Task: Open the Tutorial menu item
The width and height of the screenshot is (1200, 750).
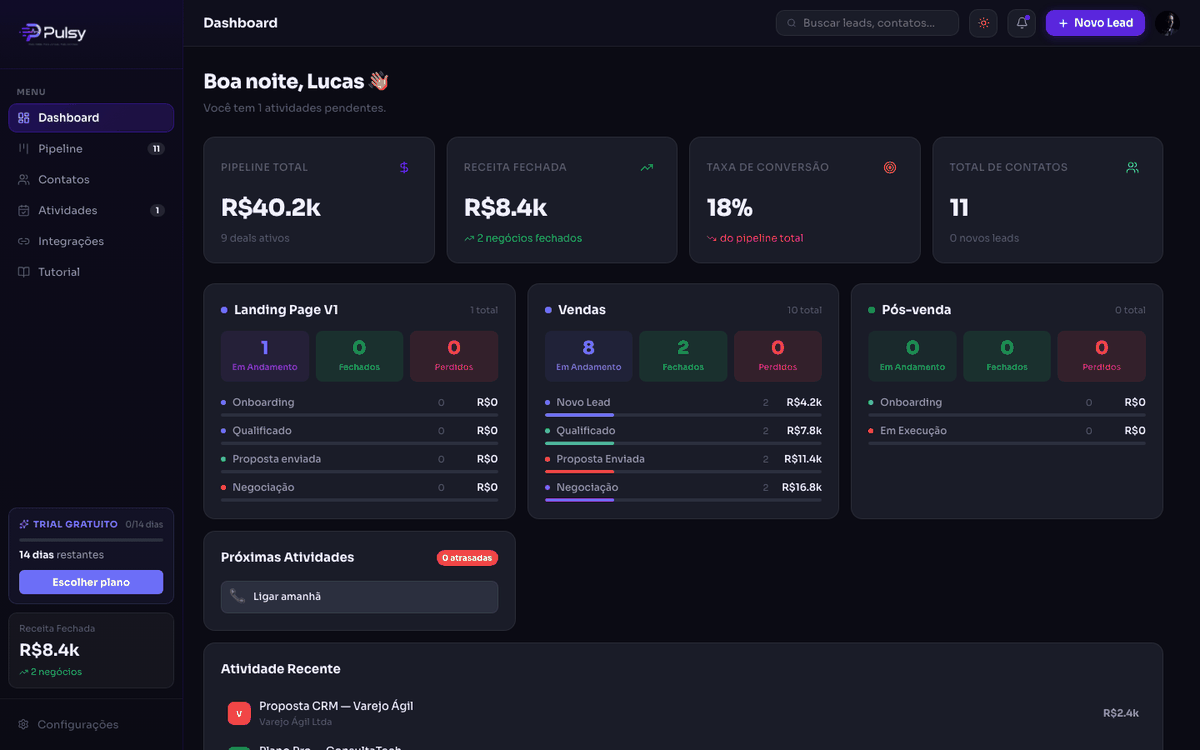Action: [x=91, y=272]
